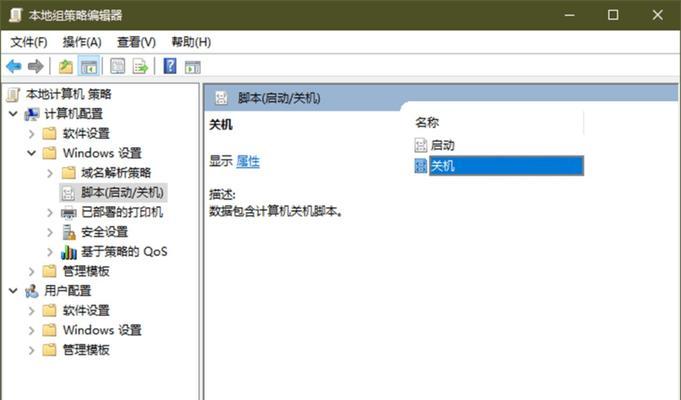Select the 启动 item in the list
The image size is (681, 400).
[x=443, y=145]
